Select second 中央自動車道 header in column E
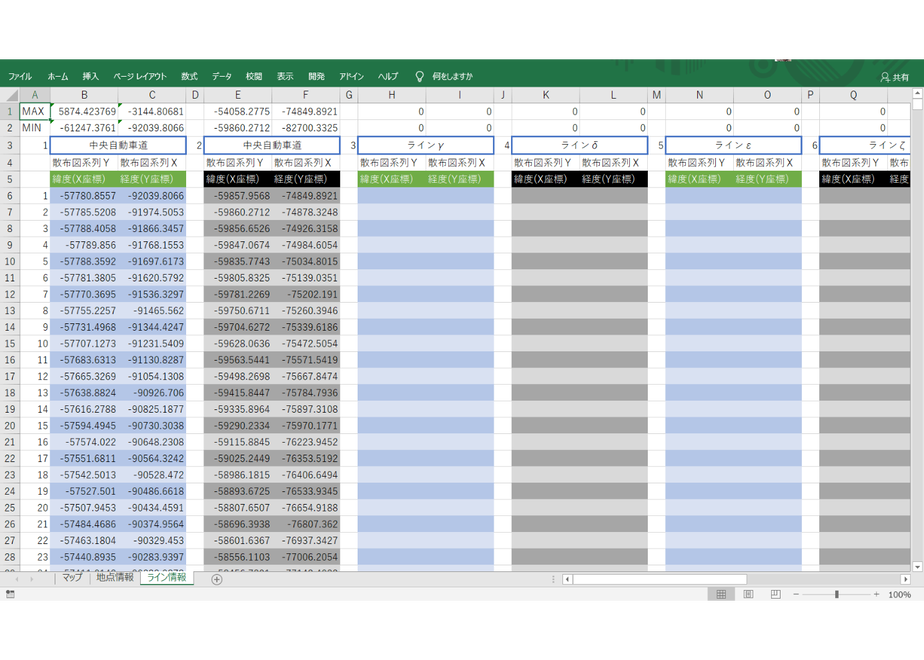924x660 pixels. coord(272,145)
